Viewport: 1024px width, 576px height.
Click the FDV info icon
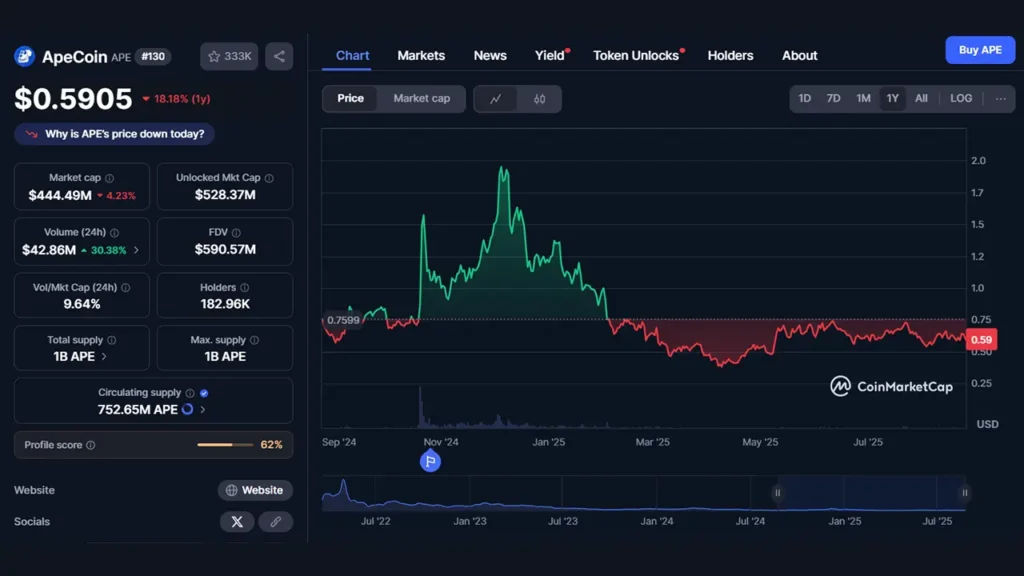coord(236,232)
